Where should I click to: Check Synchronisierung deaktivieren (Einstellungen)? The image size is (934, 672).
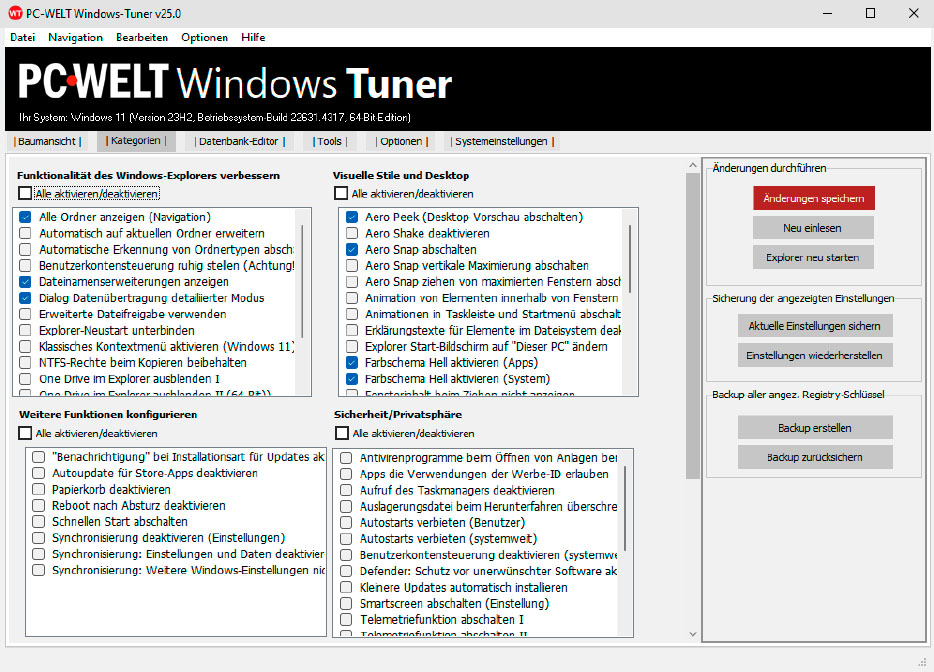point(39,537)
